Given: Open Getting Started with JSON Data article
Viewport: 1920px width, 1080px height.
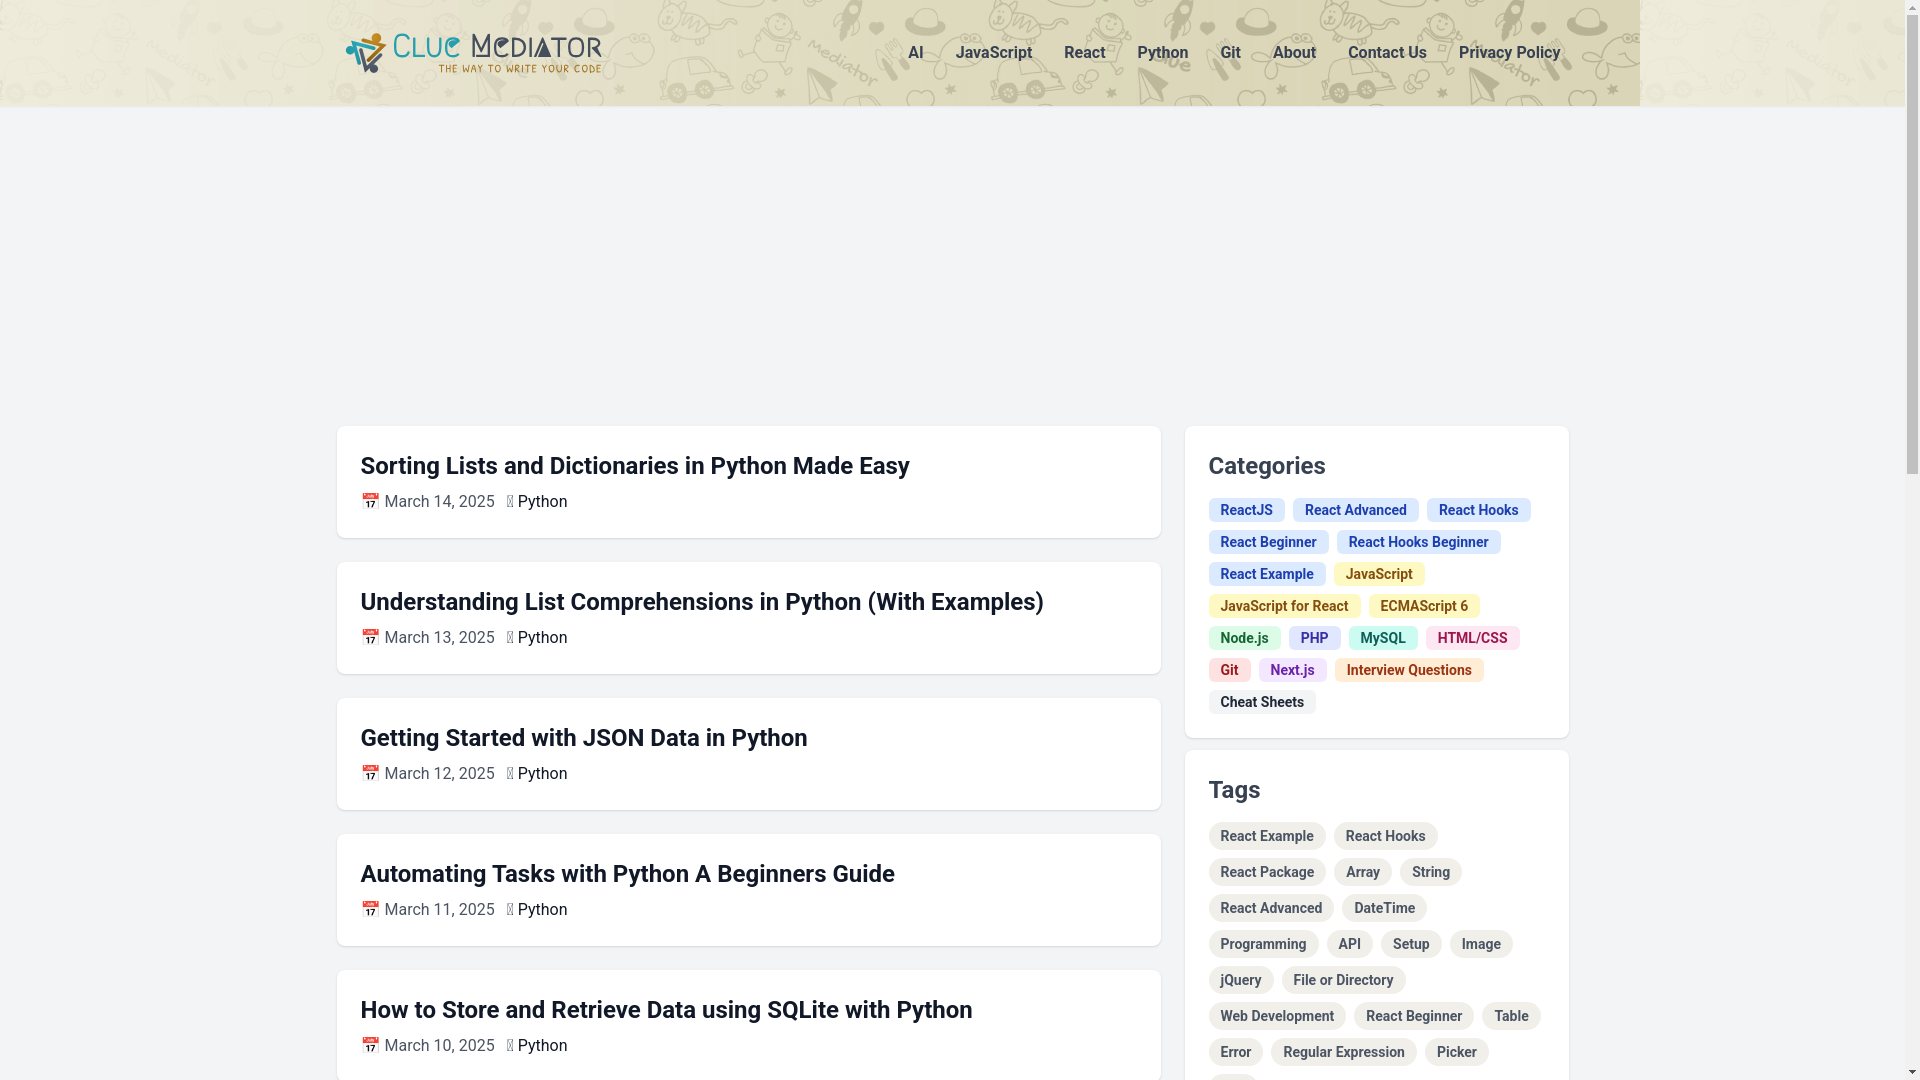Looking at the screenshot, I should click(x=583, y=738).
